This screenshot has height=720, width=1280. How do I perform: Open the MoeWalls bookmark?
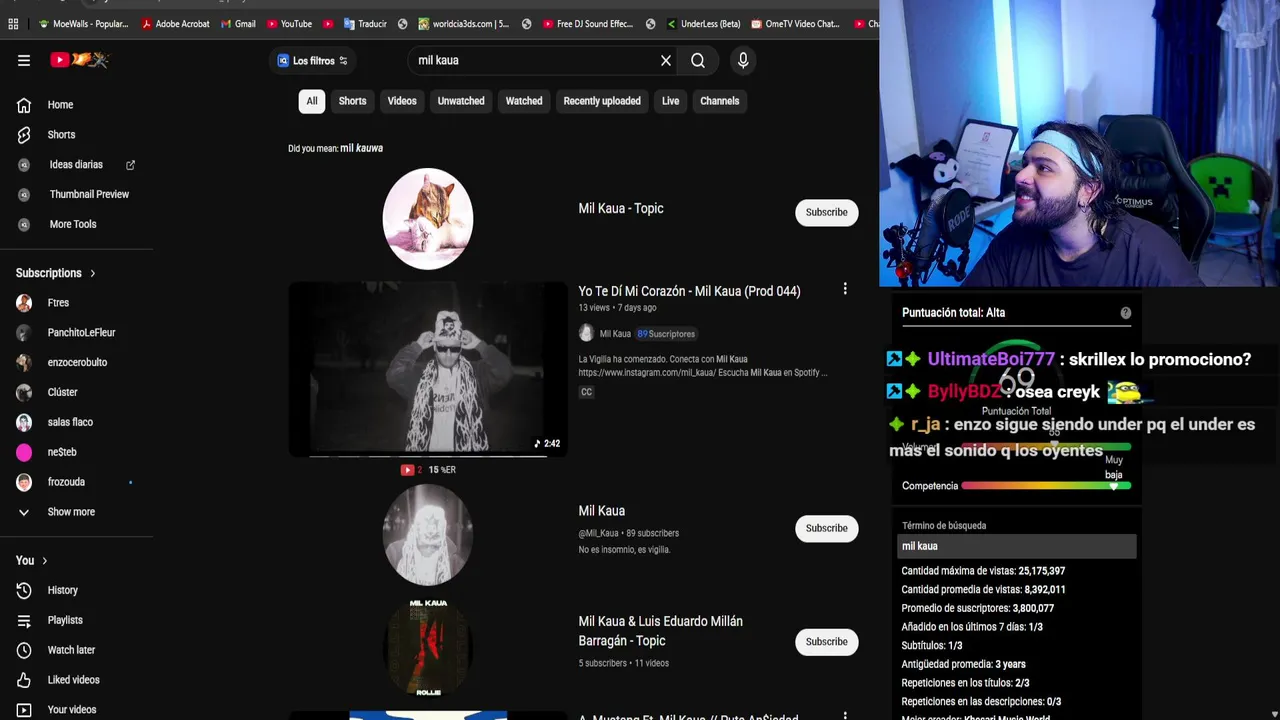tap(84, 24)
